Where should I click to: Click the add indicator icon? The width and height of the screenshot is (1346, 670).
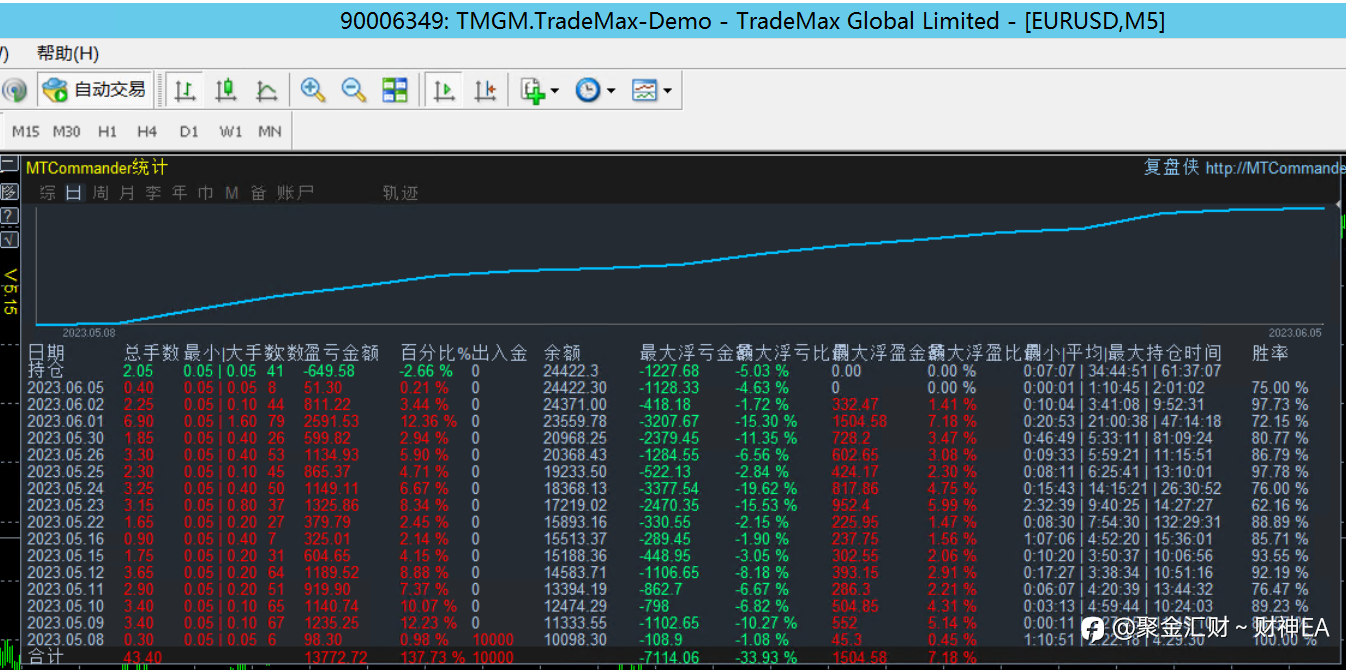click(532, 91)
